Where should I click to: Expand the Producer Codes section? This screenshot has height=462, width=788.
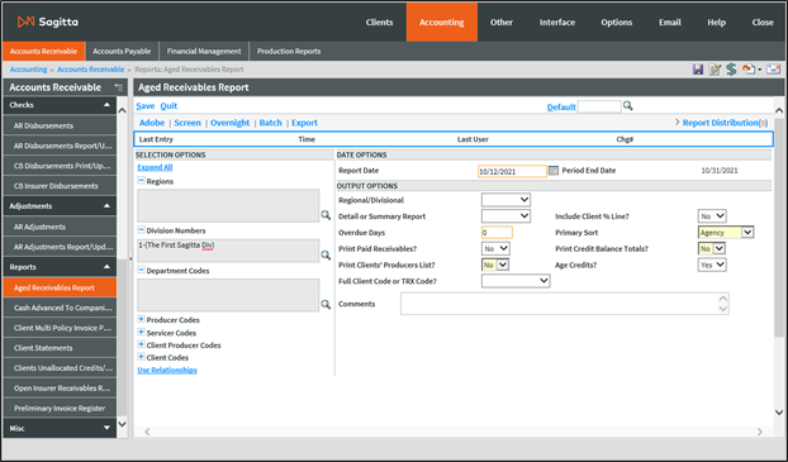(141, 320)
